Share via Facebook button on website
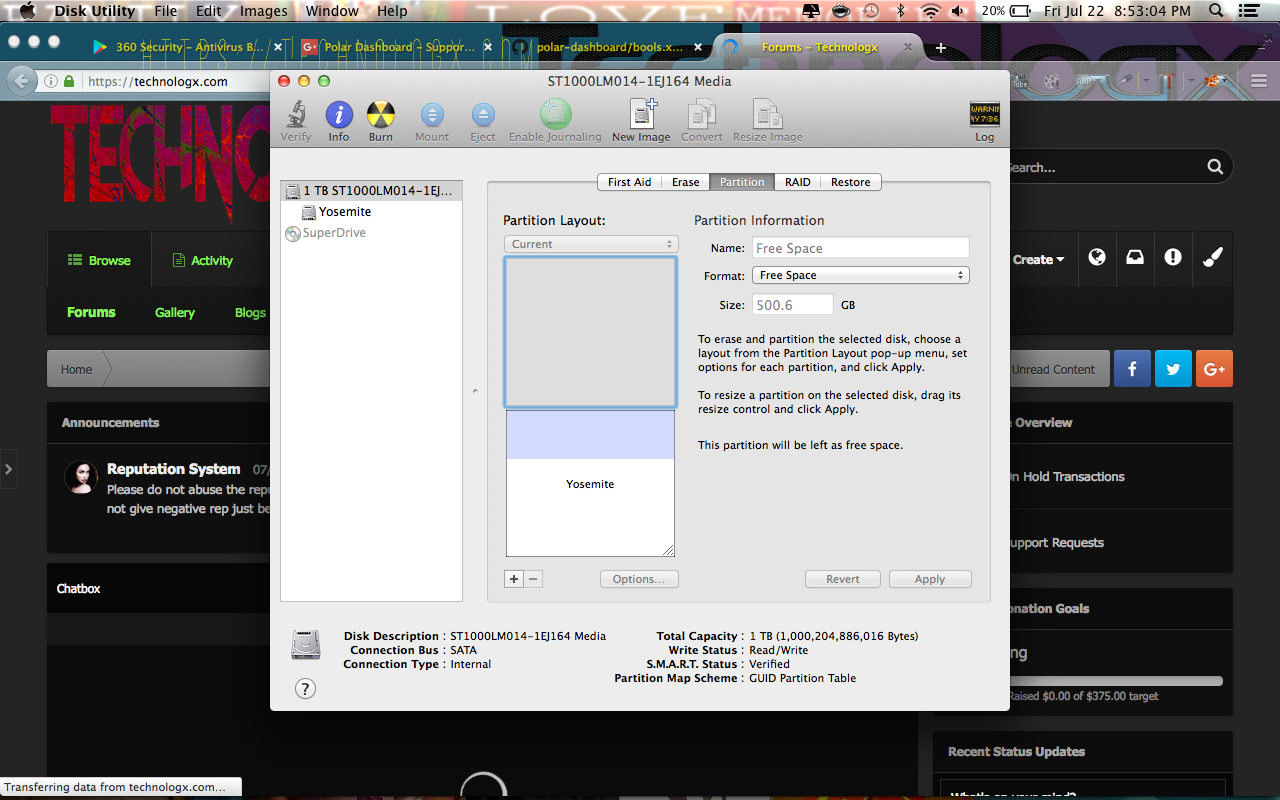This screenshot has width=1280, height=800. [x=1132, y=369]
